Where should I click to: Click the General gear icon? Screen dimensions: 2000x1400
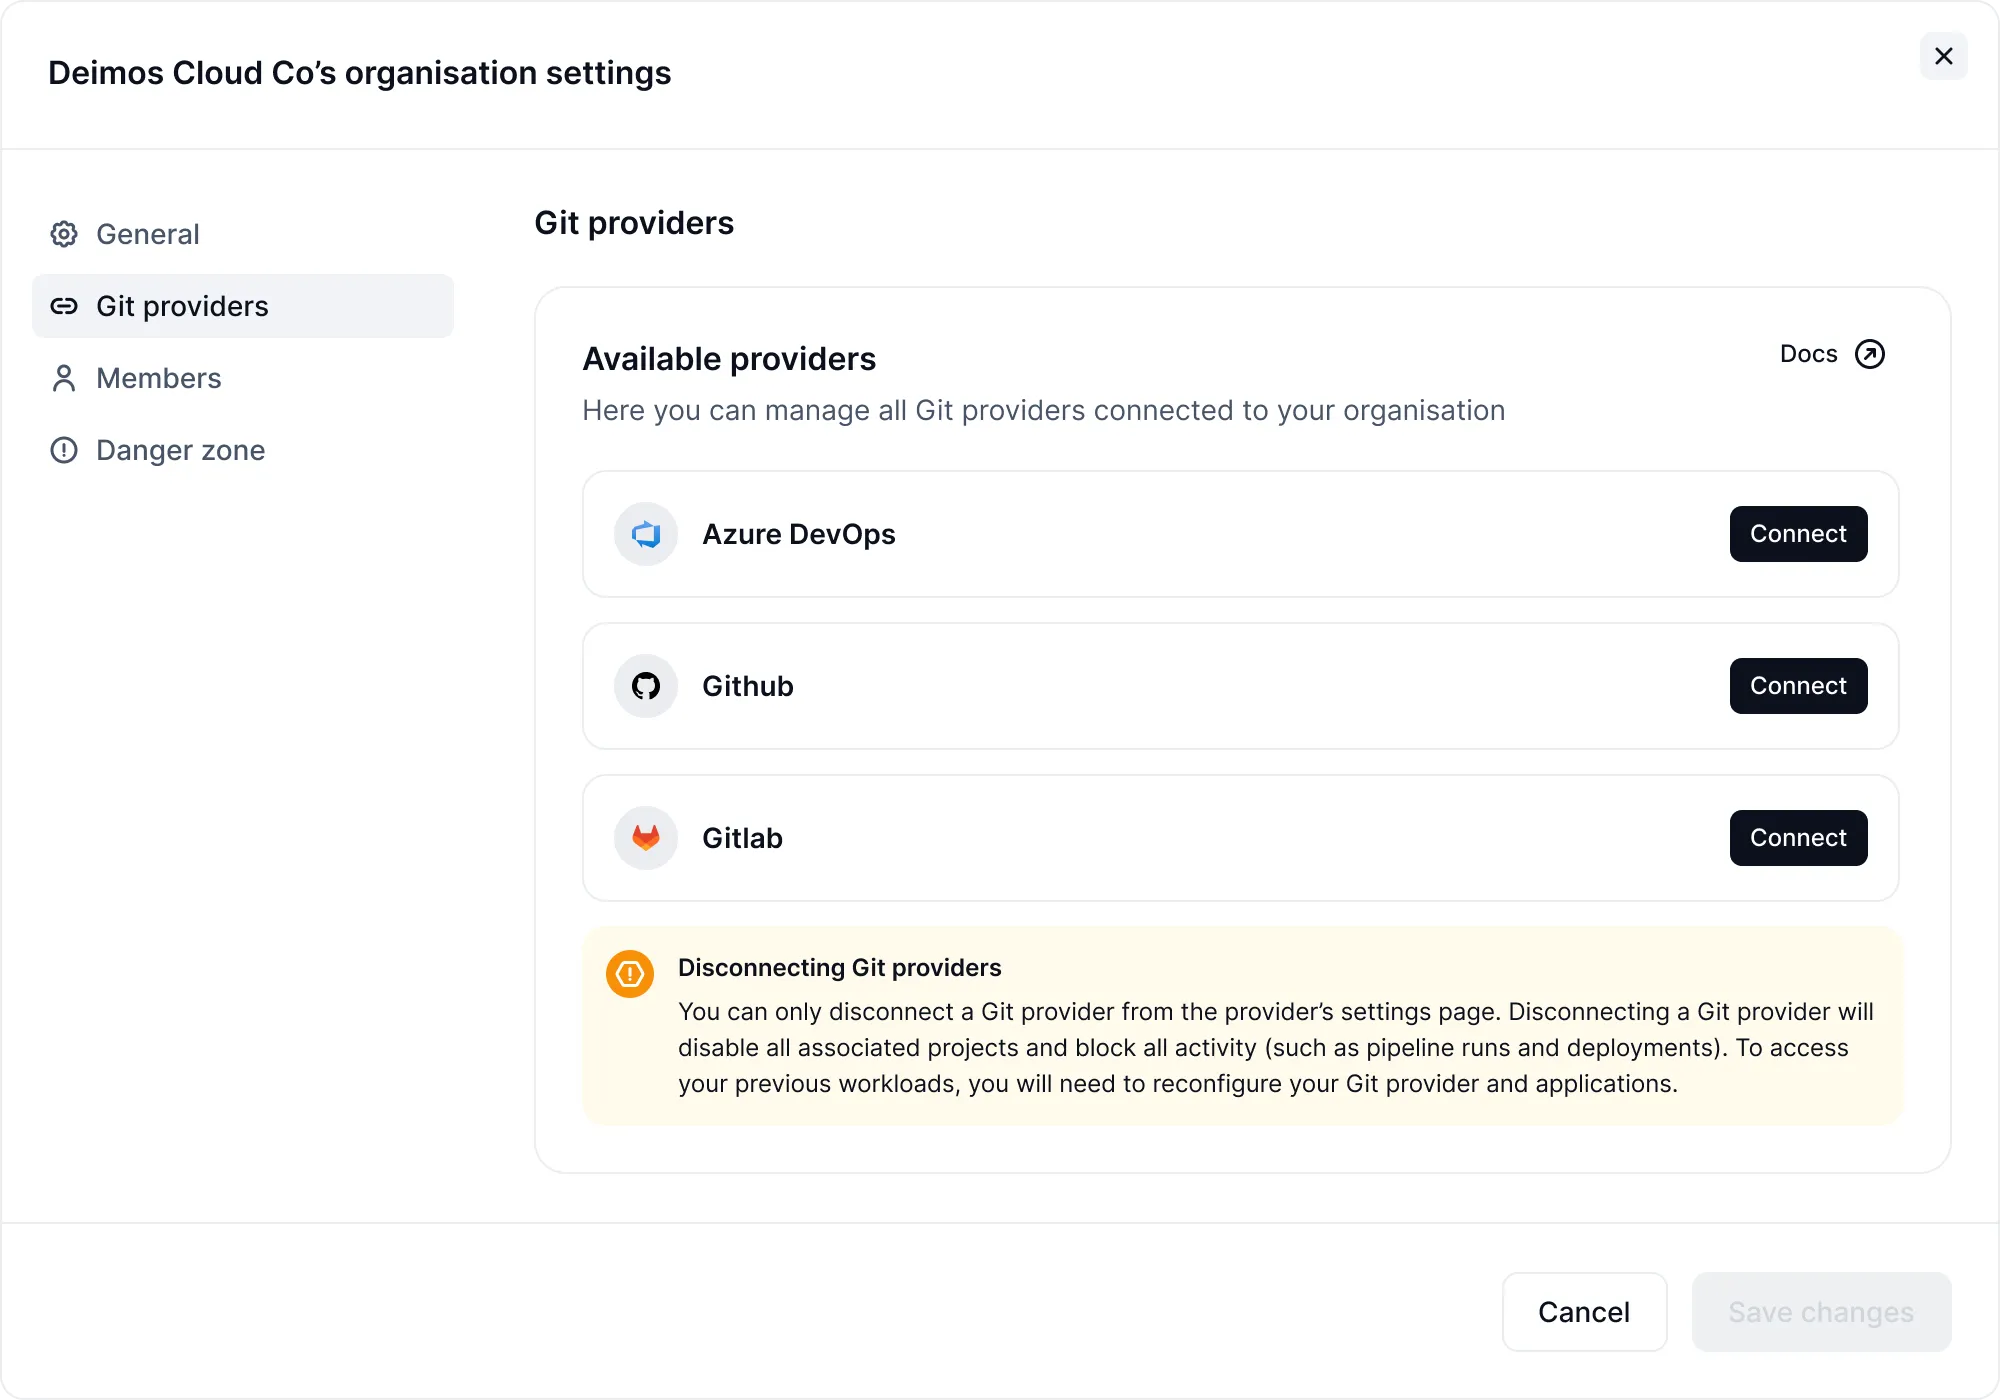(x=64, y=234)
